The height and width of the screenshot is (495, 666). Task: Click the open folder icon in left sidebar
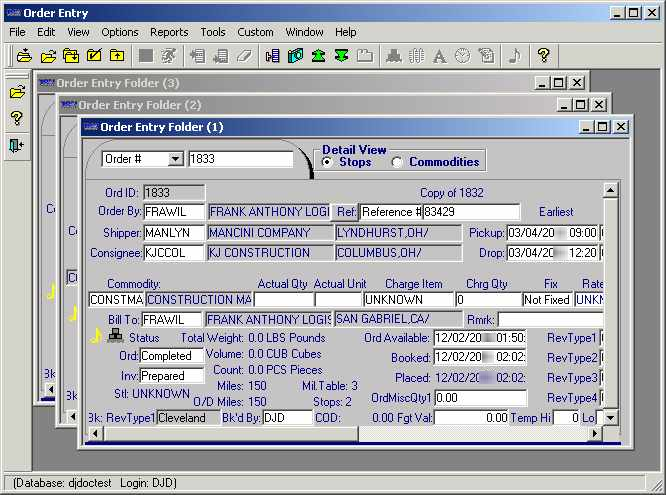16,92
